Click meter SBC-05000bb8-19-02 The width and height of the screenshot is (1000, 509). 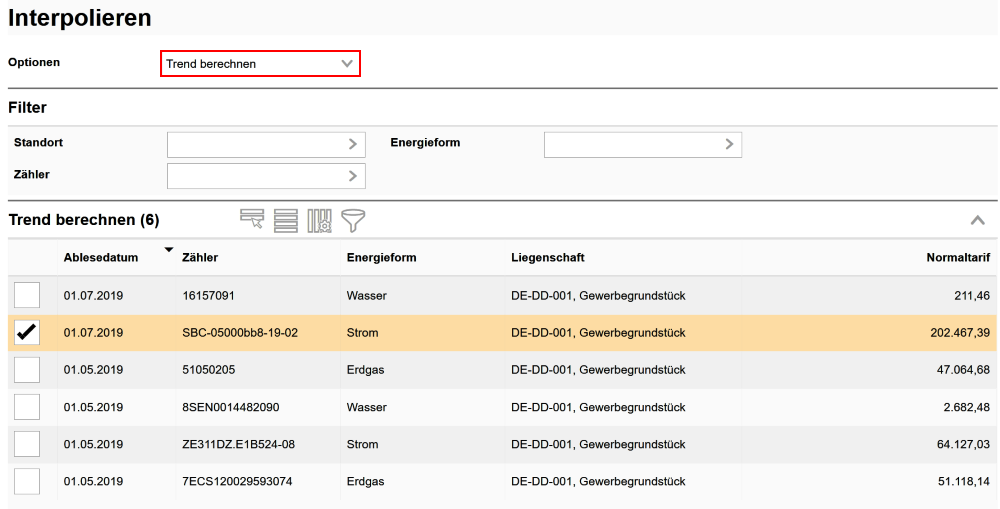[240, 333]
